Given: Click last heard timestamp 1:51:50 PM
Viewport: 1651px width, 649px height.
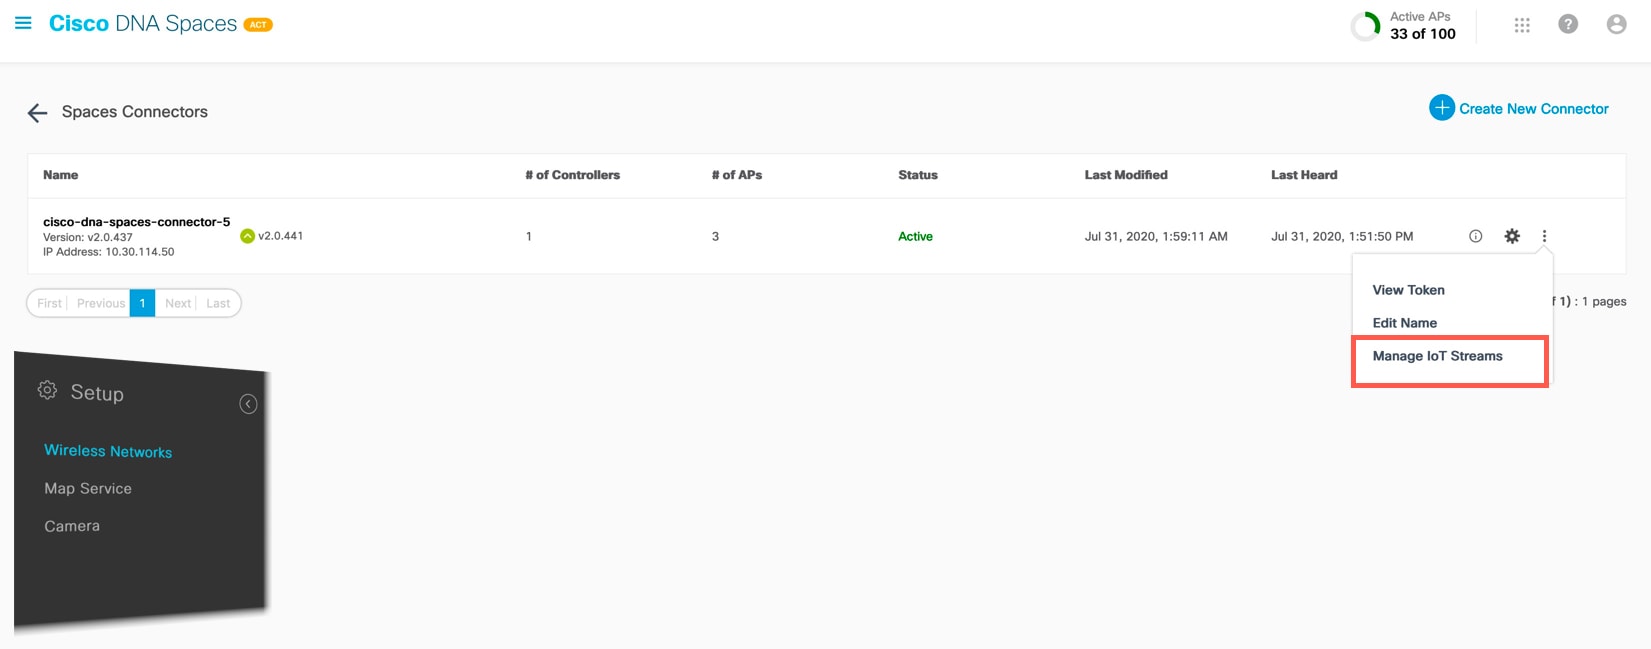Looking at the screenshot, I should [1342, 237].
